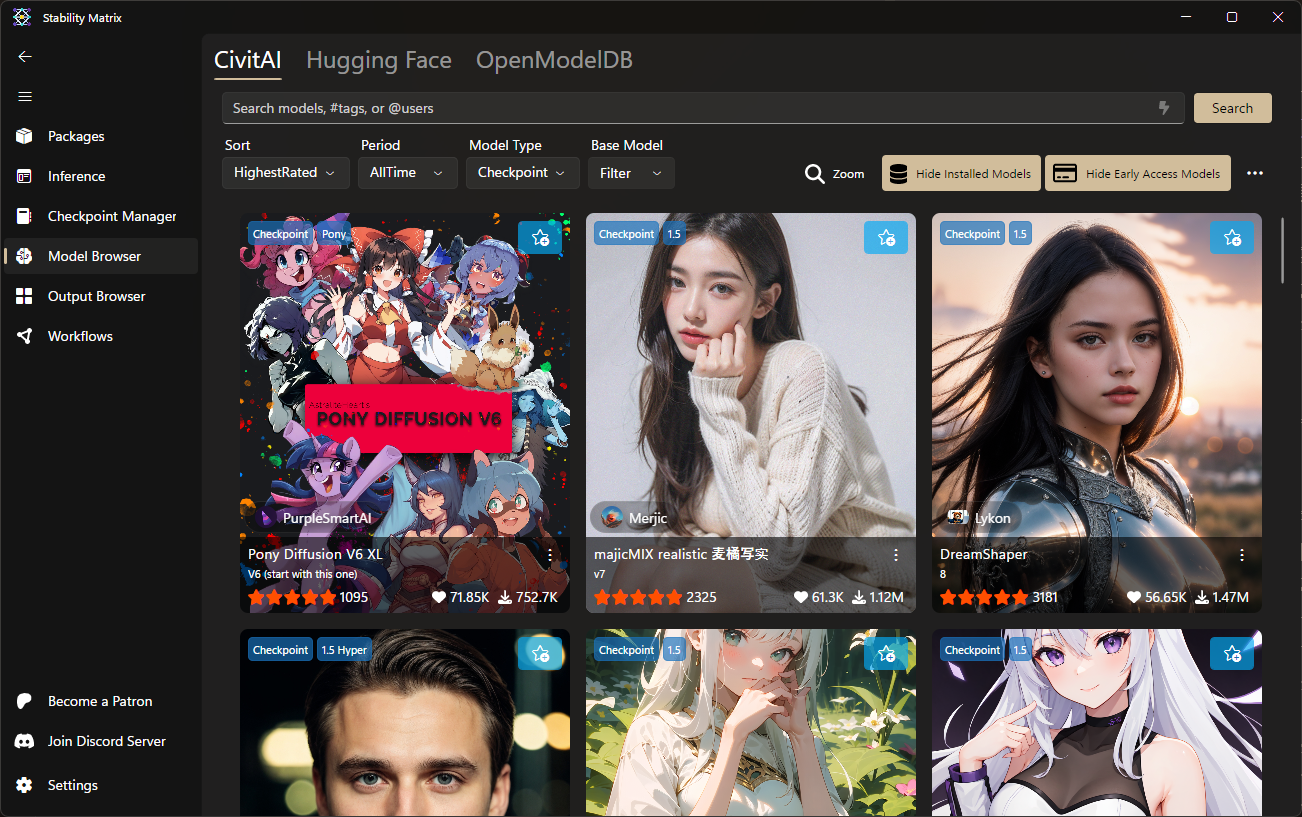This screenshot has width=1302, height=817.
Task: Click the heart icon beside 61.3K
Action: tap(800, 597)
